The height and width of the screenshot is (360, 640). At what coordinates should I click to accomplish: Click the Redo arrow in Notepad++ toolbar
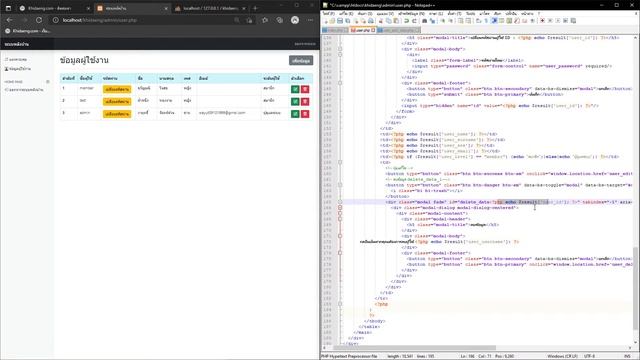tap(414, 20)
